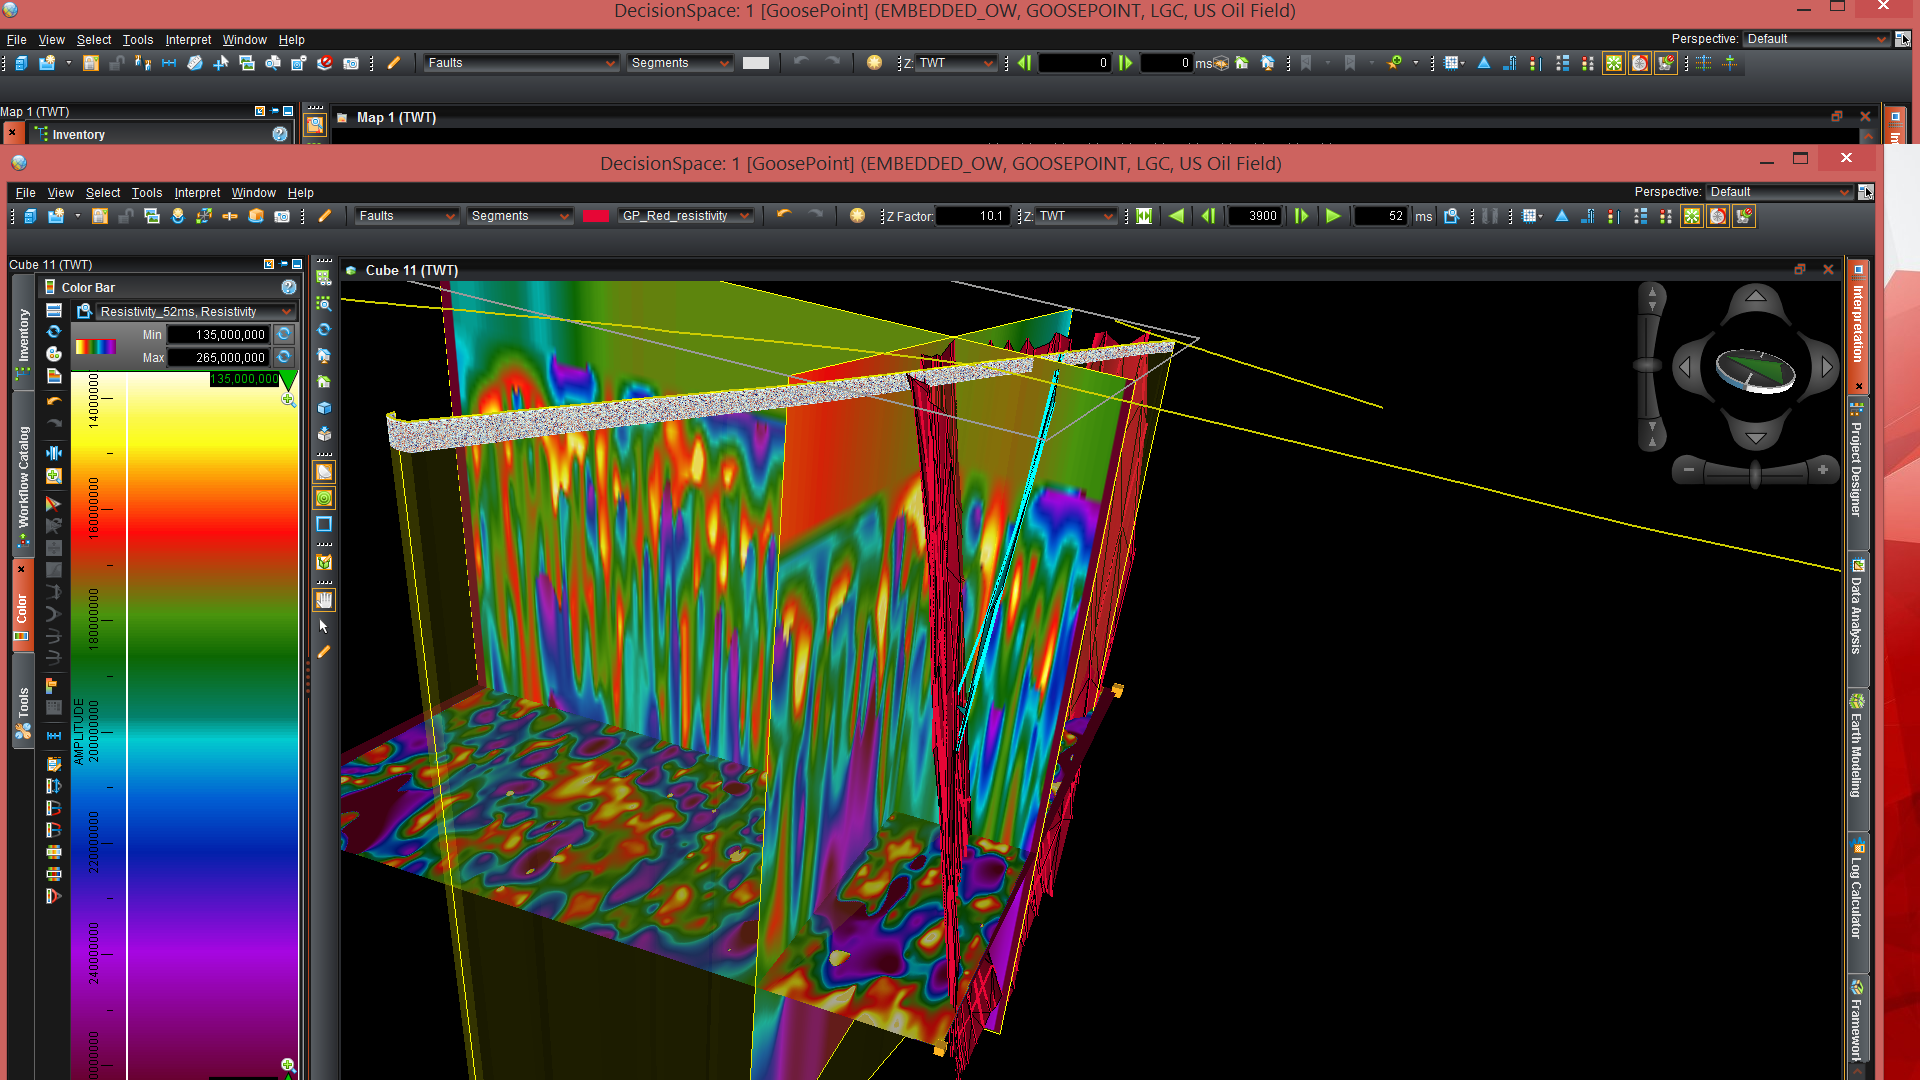Open the Z: TWT domain dropdown in front toolbar
Image resolution: width=1920 pixels, height=1080 pixels.
(x=1075, y=216)
